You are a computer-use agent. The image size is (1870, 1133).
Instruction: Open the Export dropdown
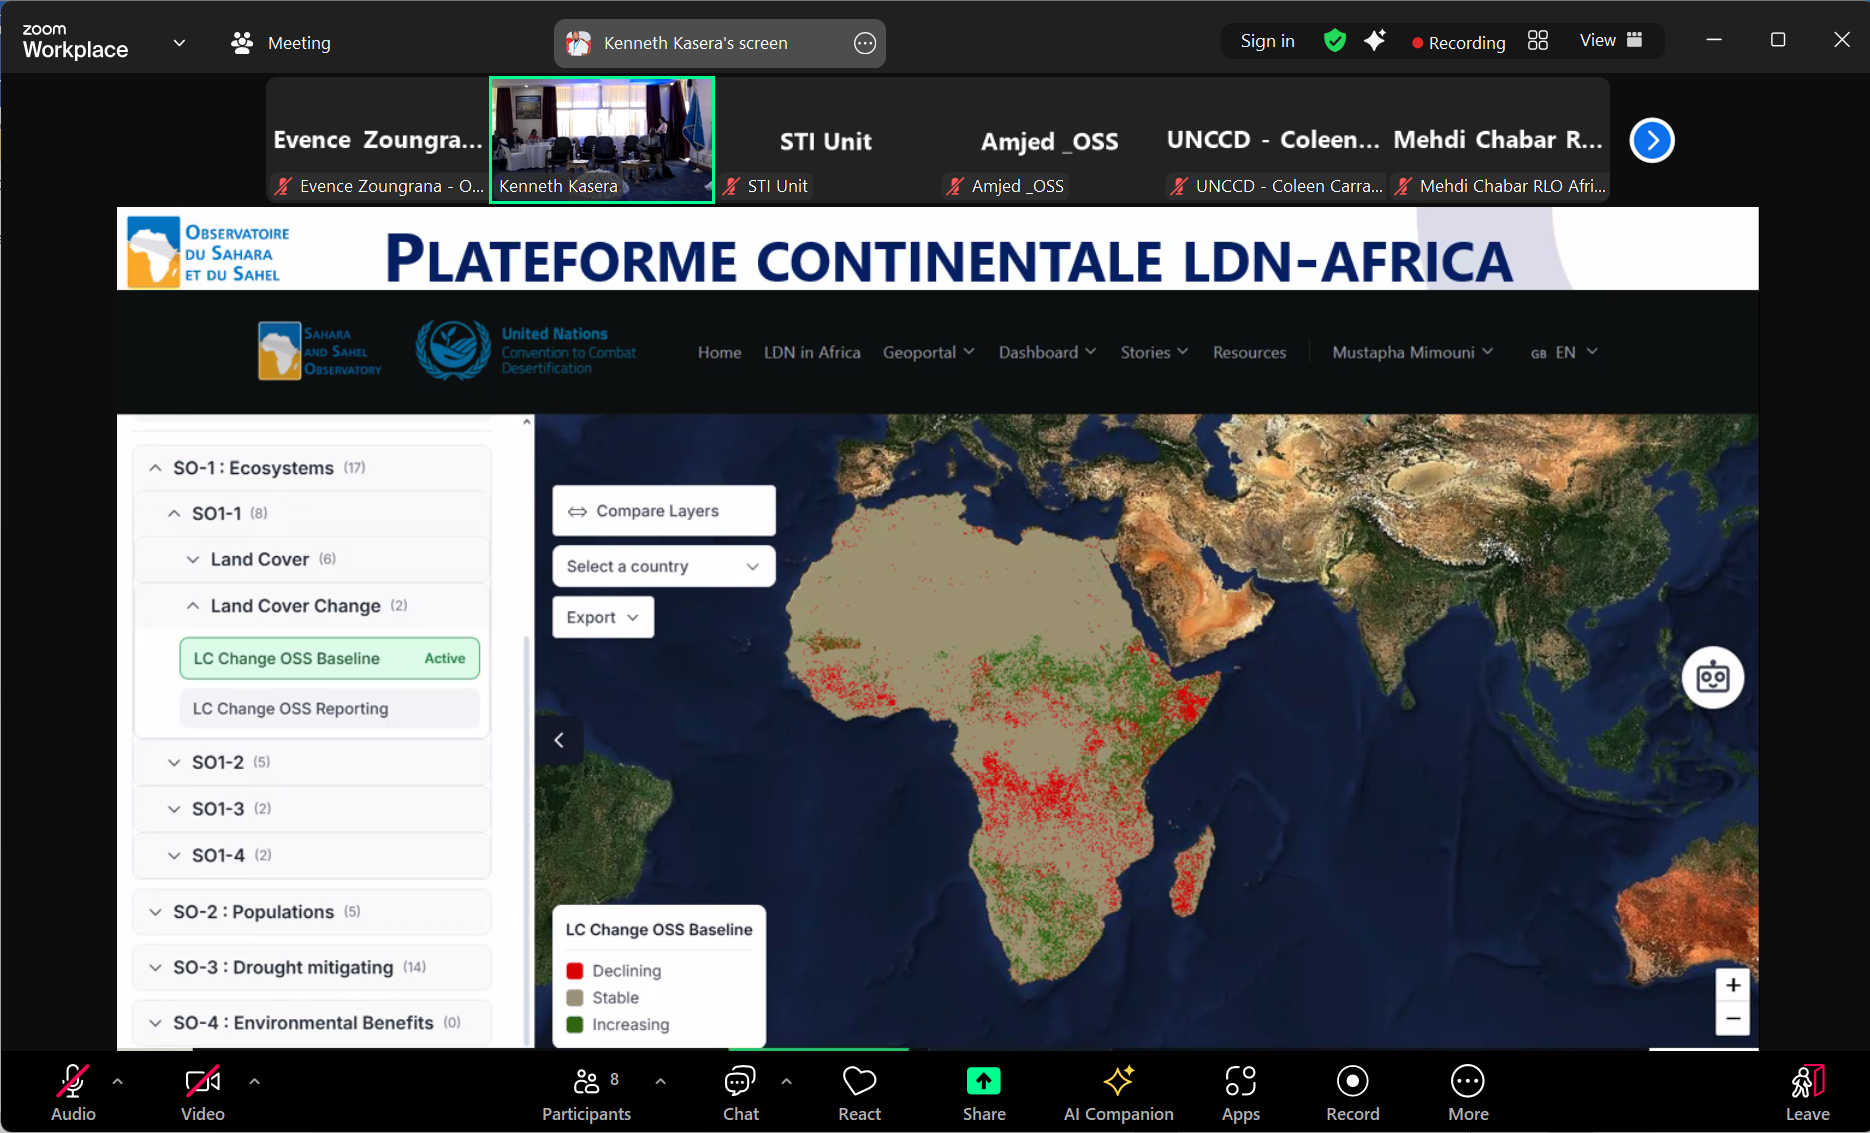click(x=603, y=617)
